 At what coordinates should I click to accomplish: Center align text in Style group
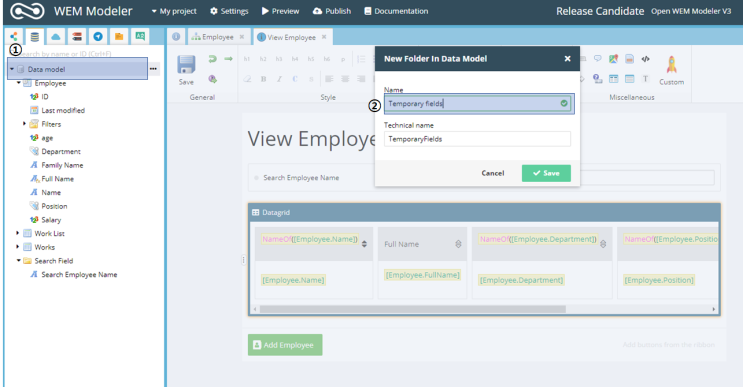coord(345,79)
